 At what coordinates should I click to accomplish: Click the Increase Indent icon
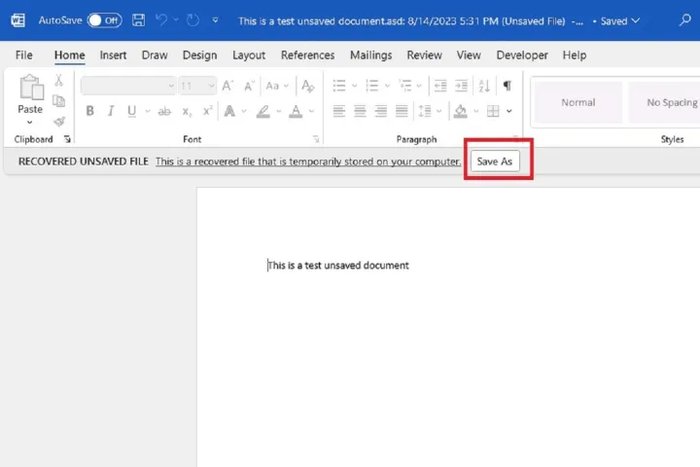(x=461, y=85)
